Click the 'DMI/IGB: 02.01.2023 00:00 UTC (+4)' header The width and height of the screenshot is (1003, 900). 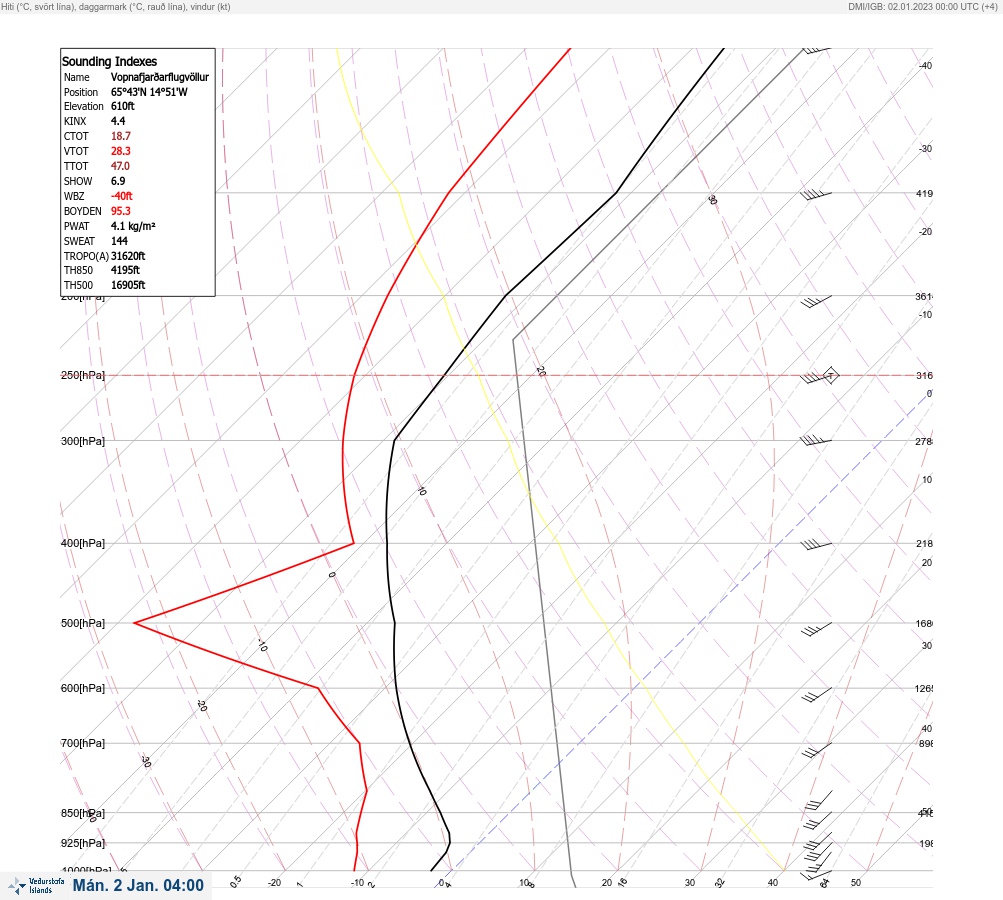click(x=922, y=6)
